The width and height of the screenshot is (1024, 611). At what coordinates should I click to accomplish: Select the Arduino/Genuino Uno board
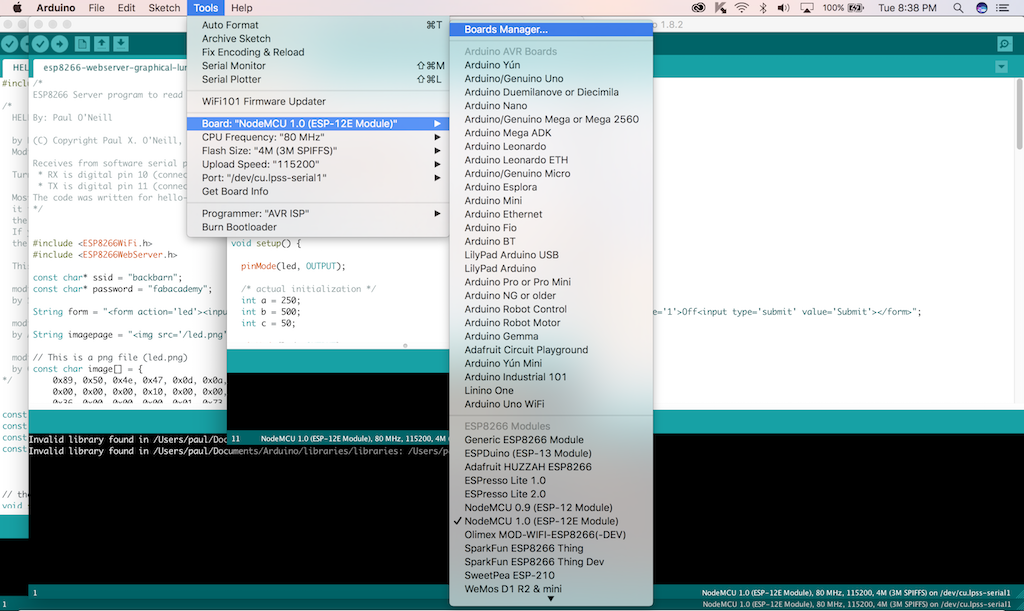coord(551,78)
